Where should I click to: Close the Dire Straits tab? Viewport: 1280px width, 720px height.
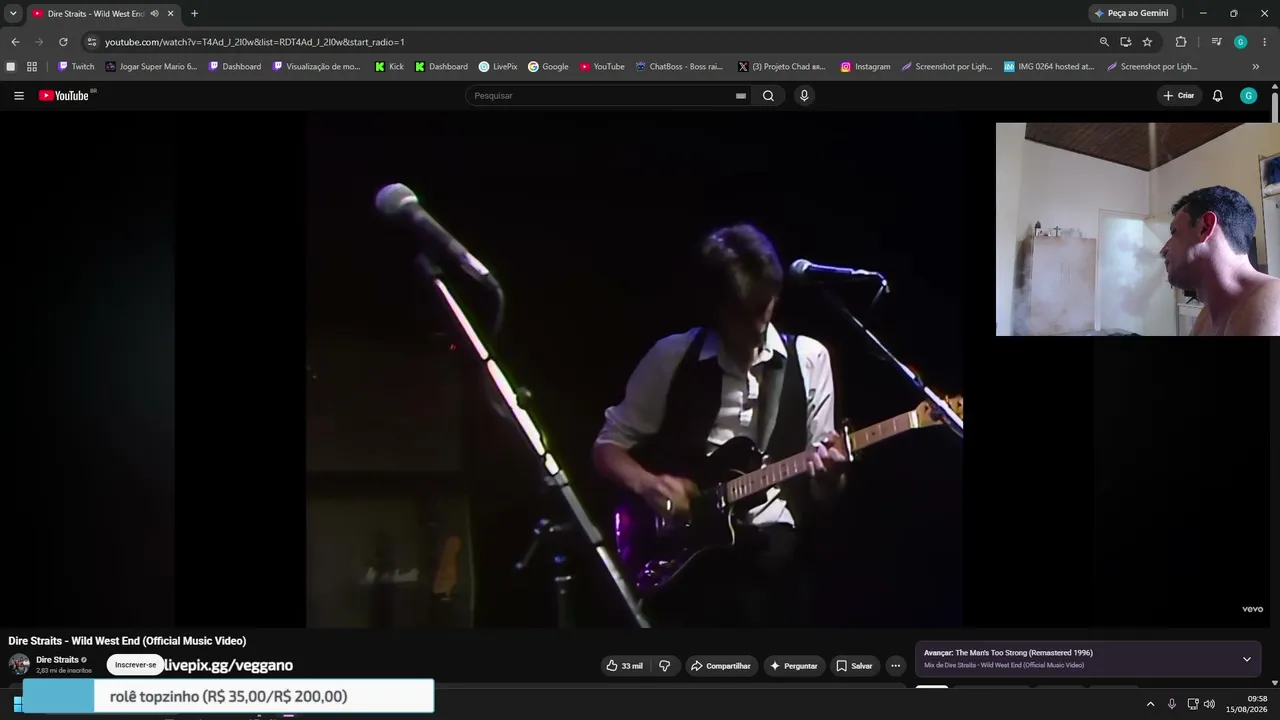[171, 14]
